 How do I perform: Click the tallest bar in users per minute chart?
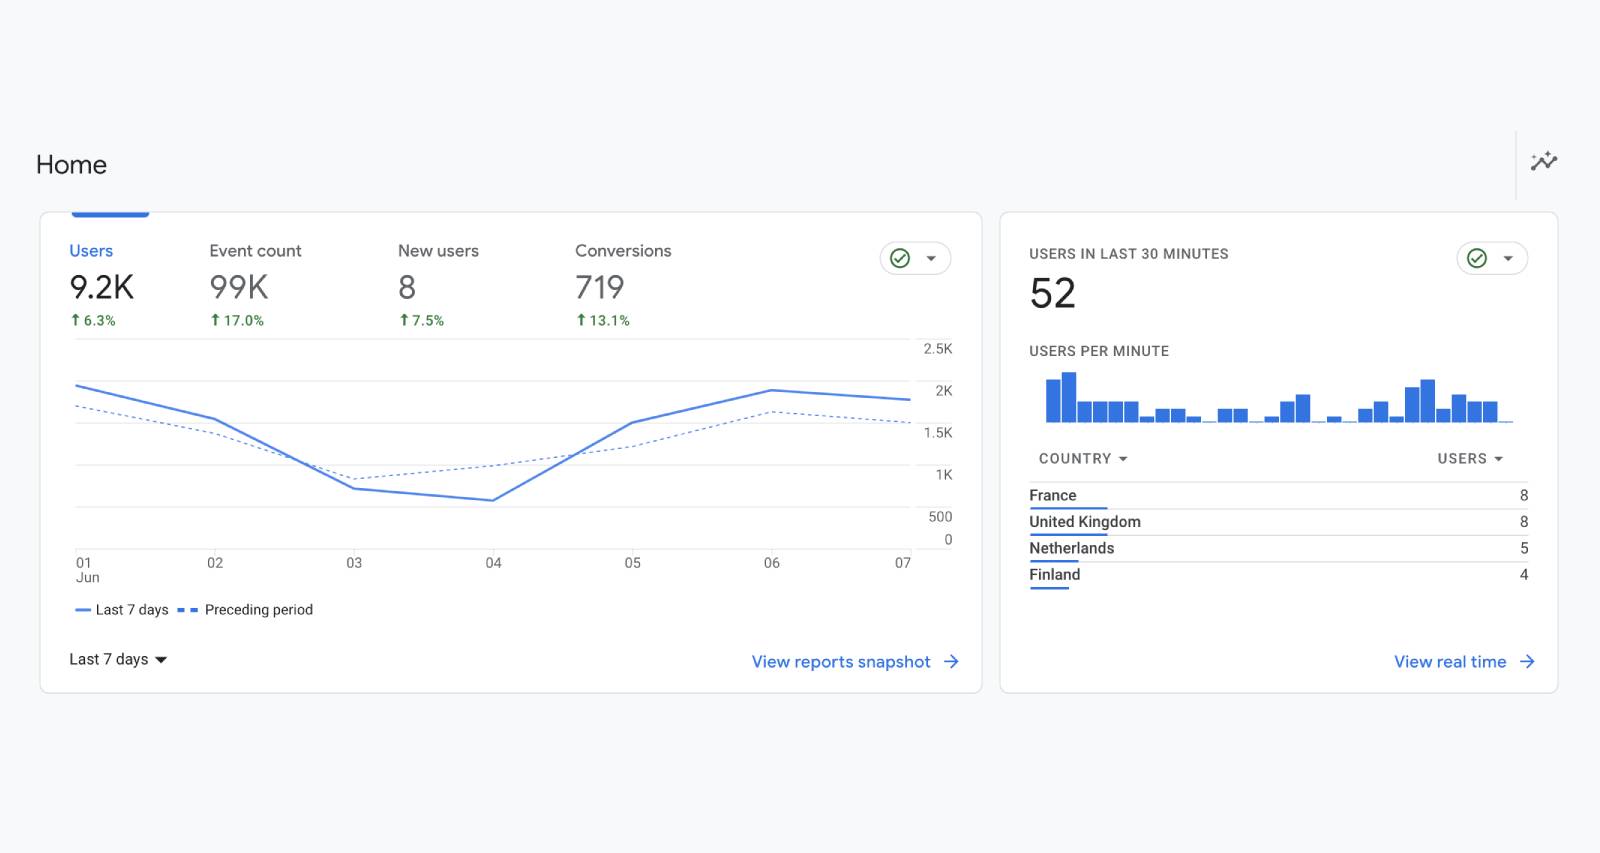click(1068, 397)
